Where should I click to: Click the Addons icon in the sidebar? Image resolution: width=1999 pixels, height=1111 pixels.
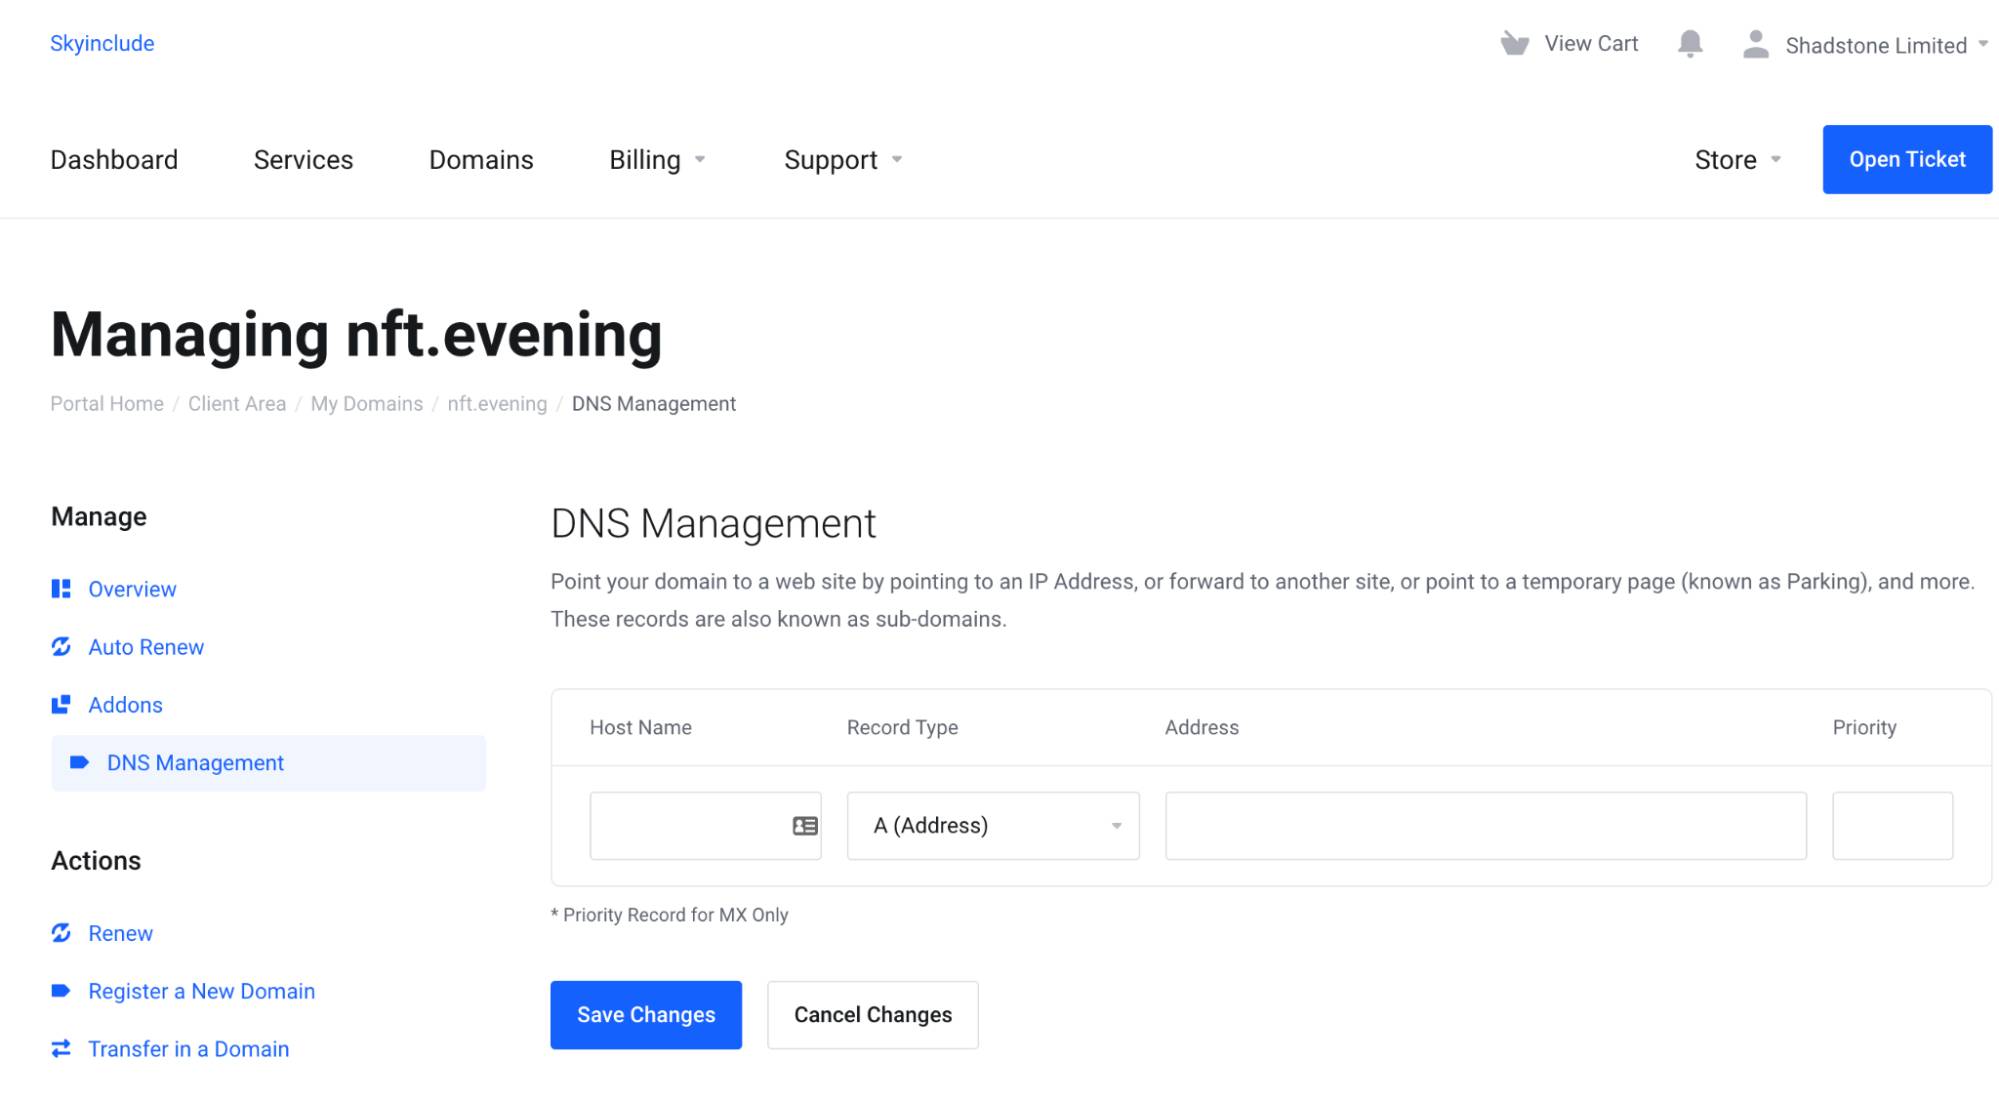pyautogui.click(x=61, y=704)
